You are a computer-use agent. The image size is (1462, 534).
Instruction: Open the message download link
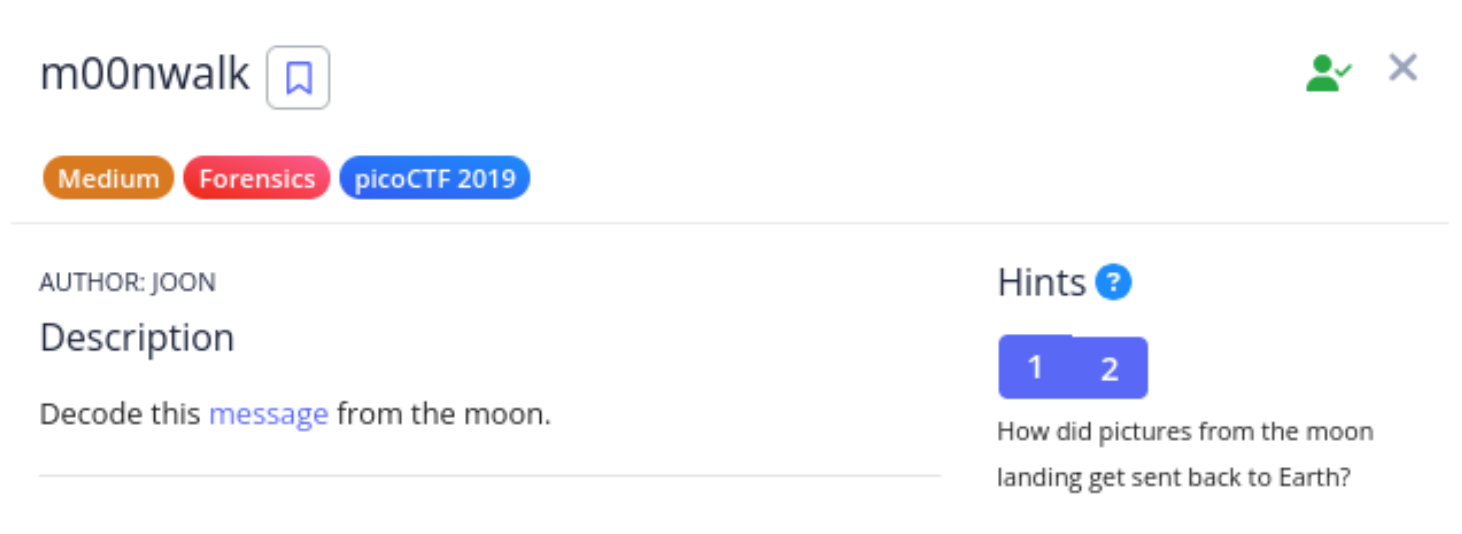point(268,413)
